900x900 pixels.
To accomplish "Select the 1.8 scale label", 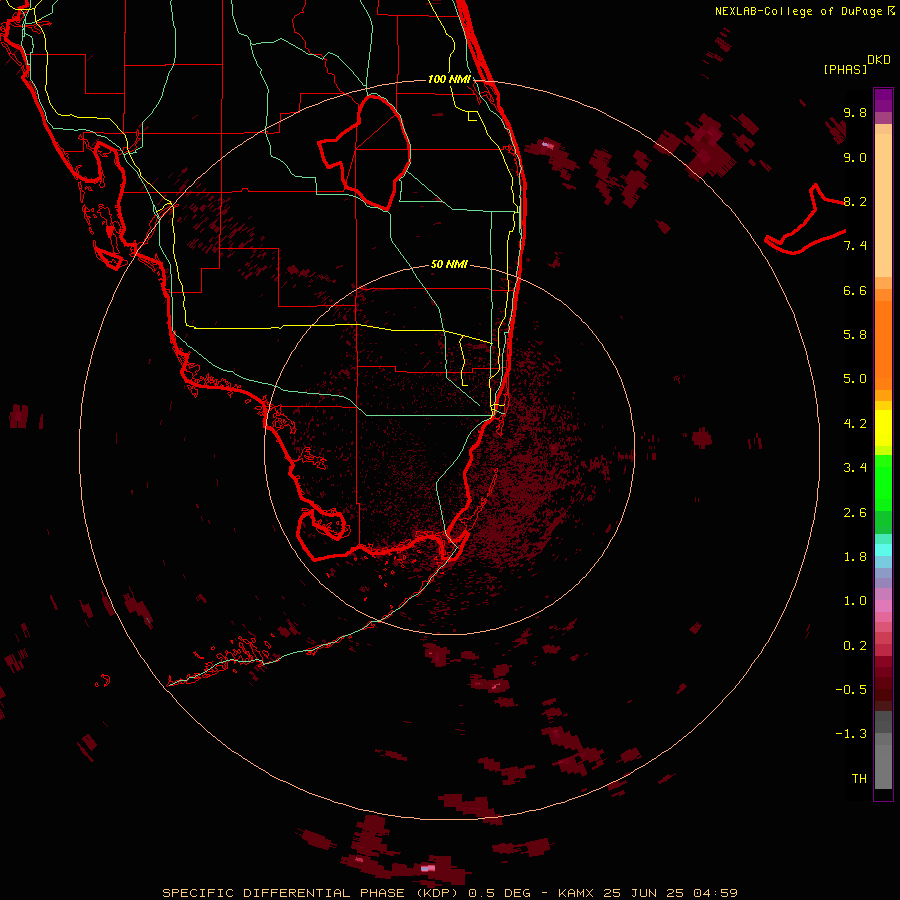I will coord(855,557).
